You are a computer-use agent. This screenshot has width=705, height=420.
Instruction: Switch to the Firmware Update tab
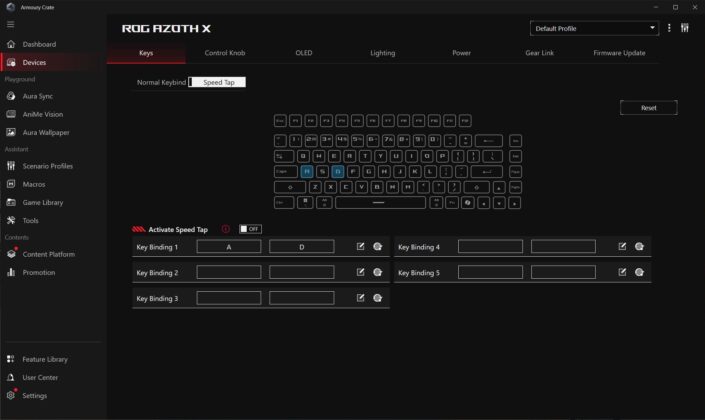pos(619,53)
